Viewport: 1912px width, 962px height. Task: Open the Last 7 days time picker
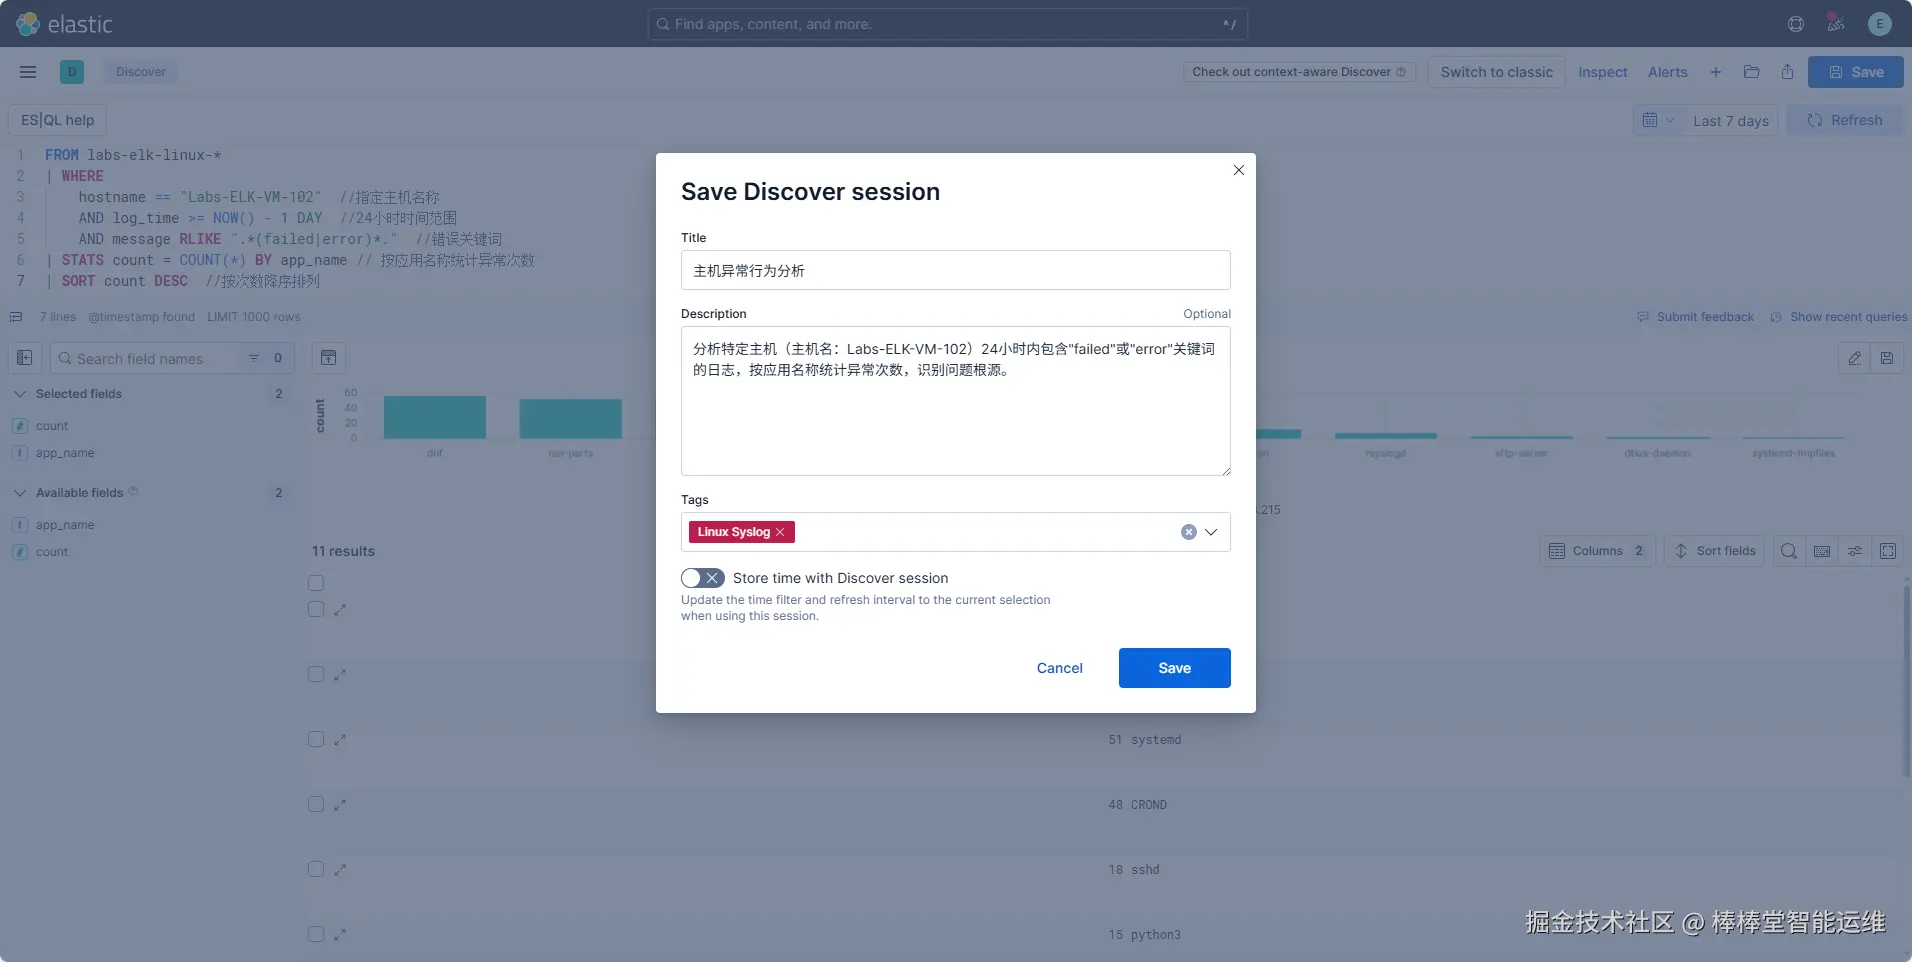1730,120
